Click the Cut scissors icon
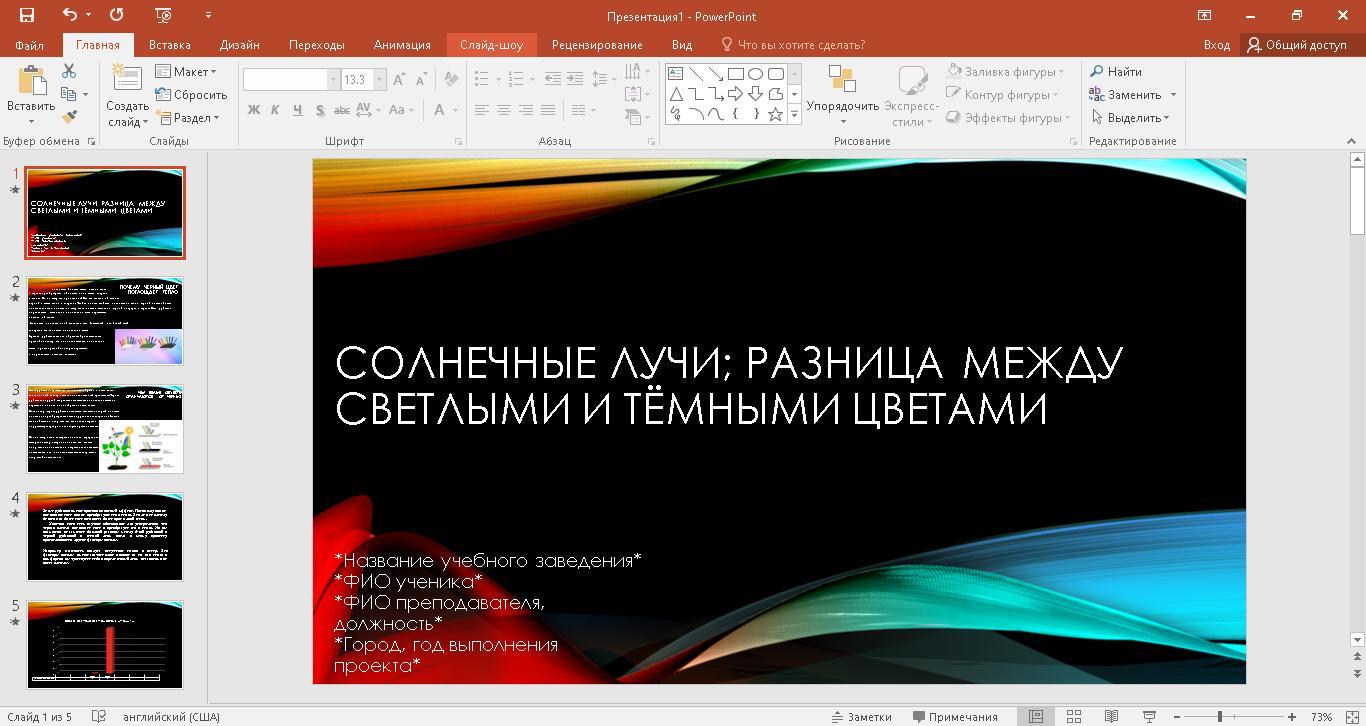 coord(69,71)
